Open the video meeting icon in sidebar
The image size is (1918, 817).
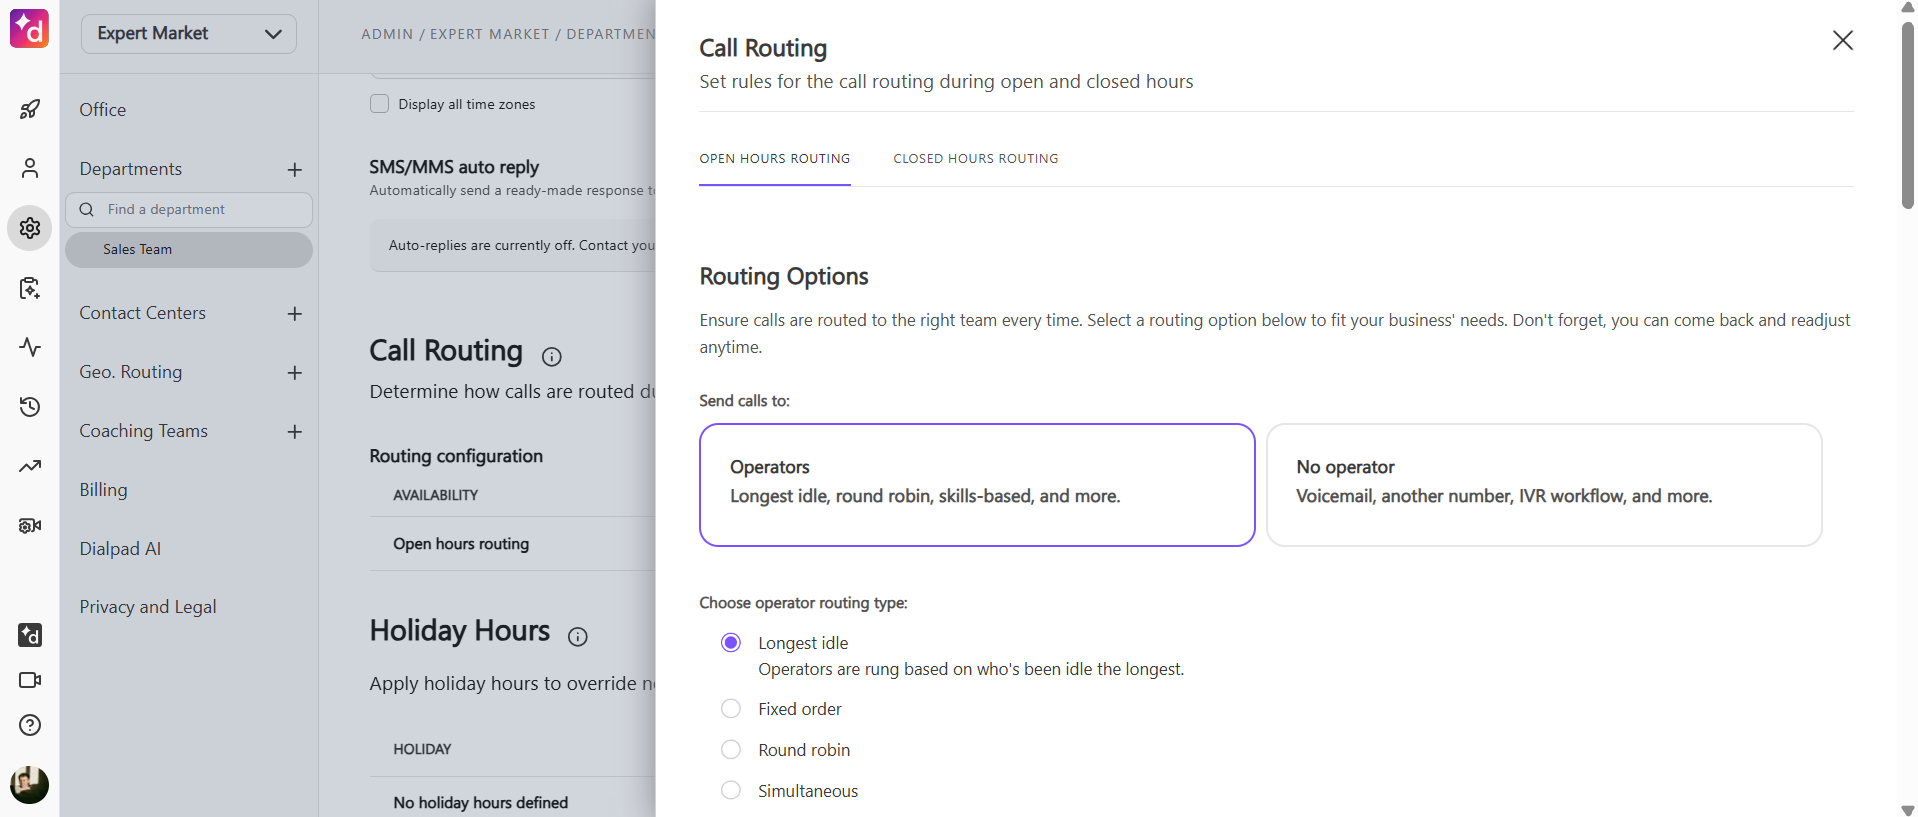click(x=30, y=680)
